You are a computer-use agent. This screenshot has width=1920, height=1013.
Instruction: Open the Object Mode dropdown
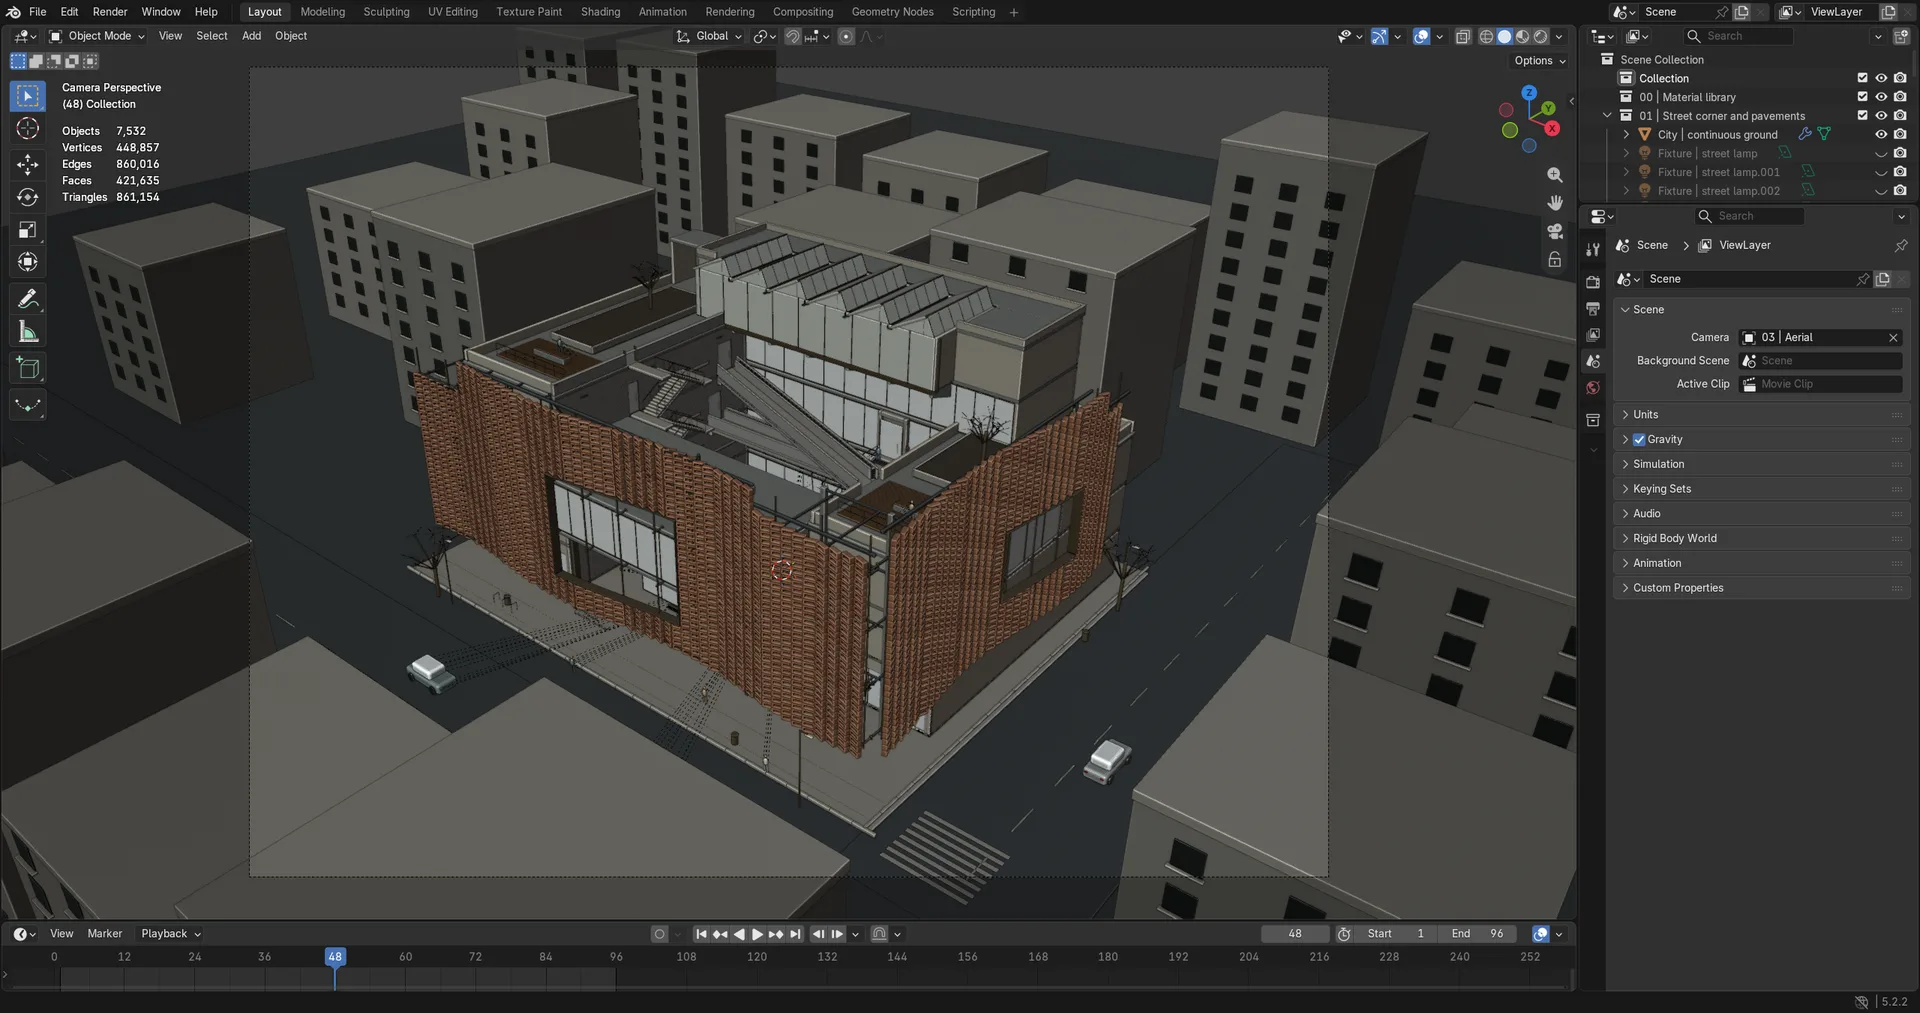[x=97, y=36]
